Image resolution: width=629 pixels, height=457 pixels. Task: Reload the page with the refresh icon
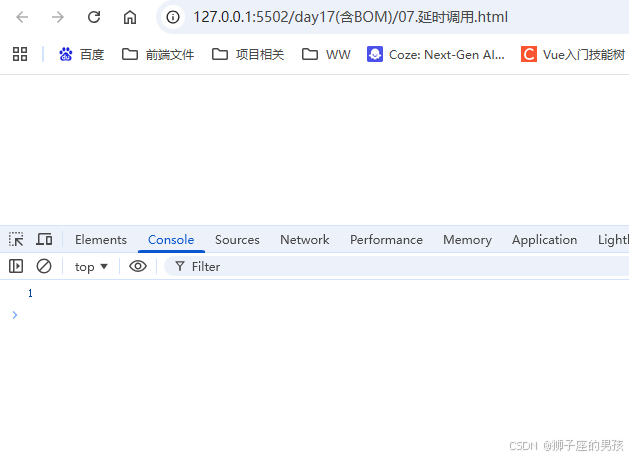click(94, 17)
